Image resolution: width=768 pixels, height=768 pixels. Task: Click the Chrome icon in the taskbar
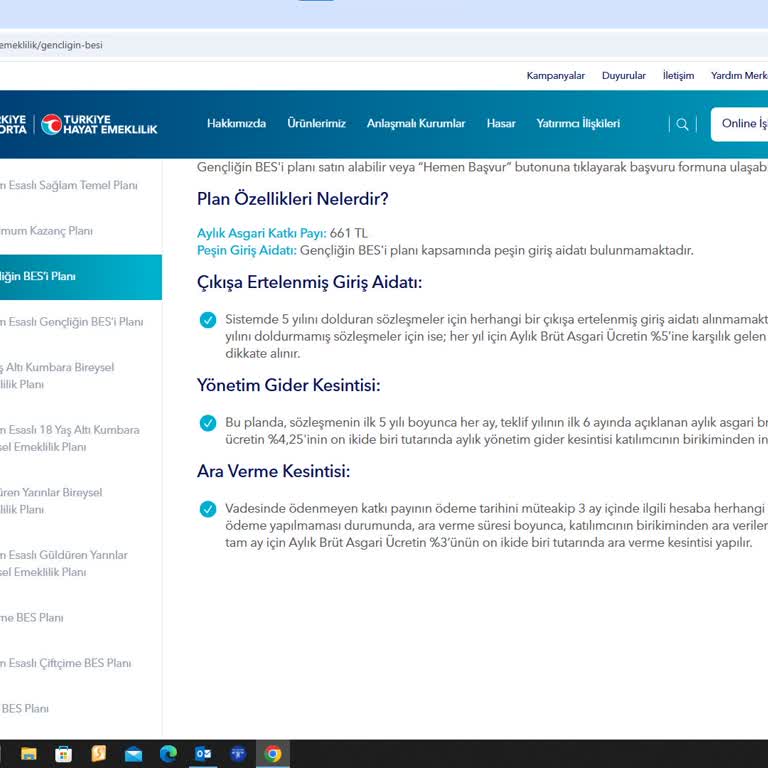(x=273, y=754)
